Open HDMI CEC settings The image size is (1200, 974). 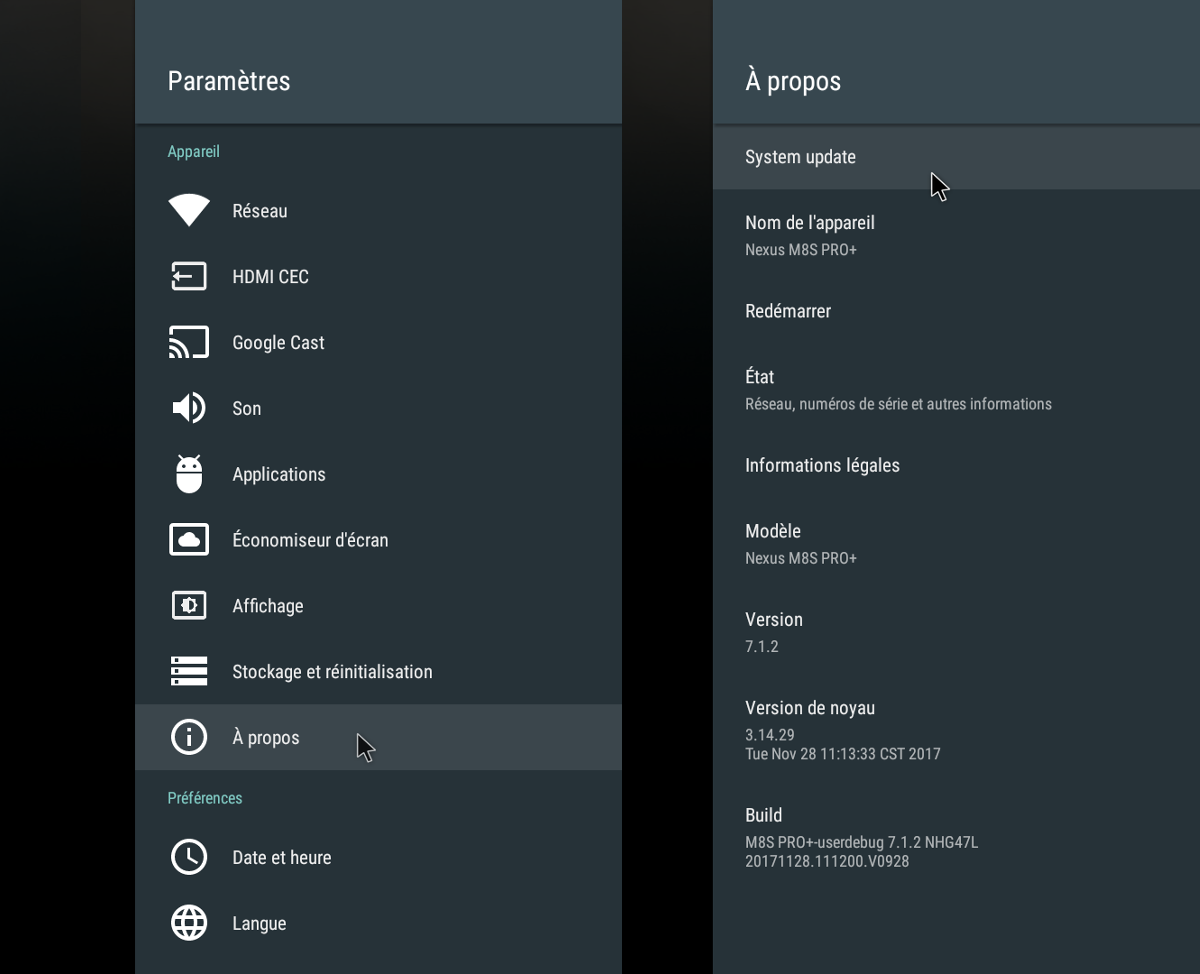pos(378,276)
